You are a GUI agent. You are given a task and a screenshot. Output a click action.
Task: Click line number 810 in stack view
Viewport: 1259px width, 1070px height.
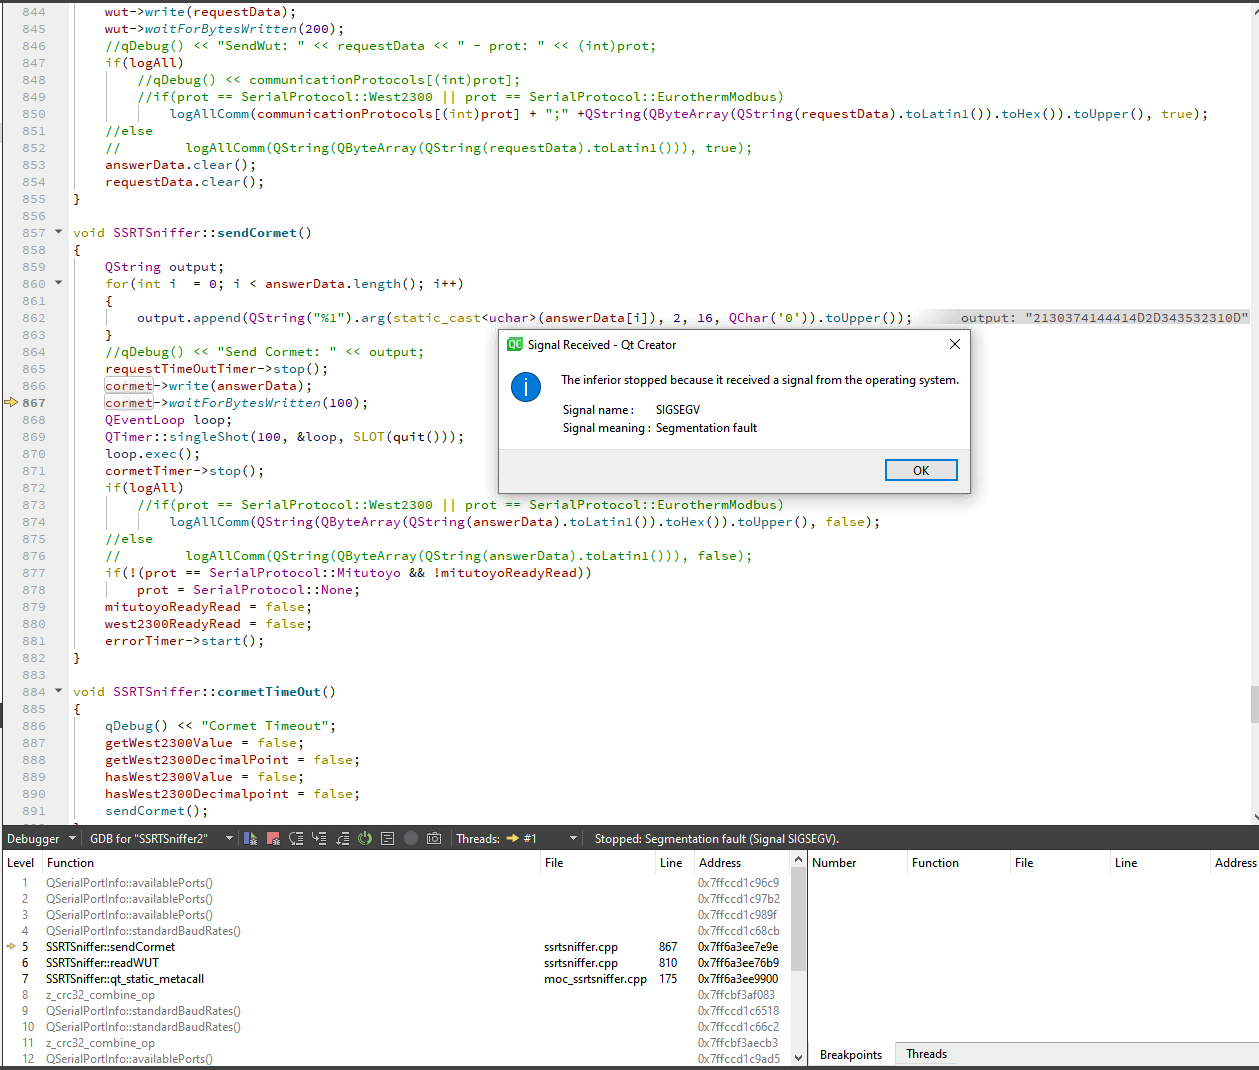[668, 962]
